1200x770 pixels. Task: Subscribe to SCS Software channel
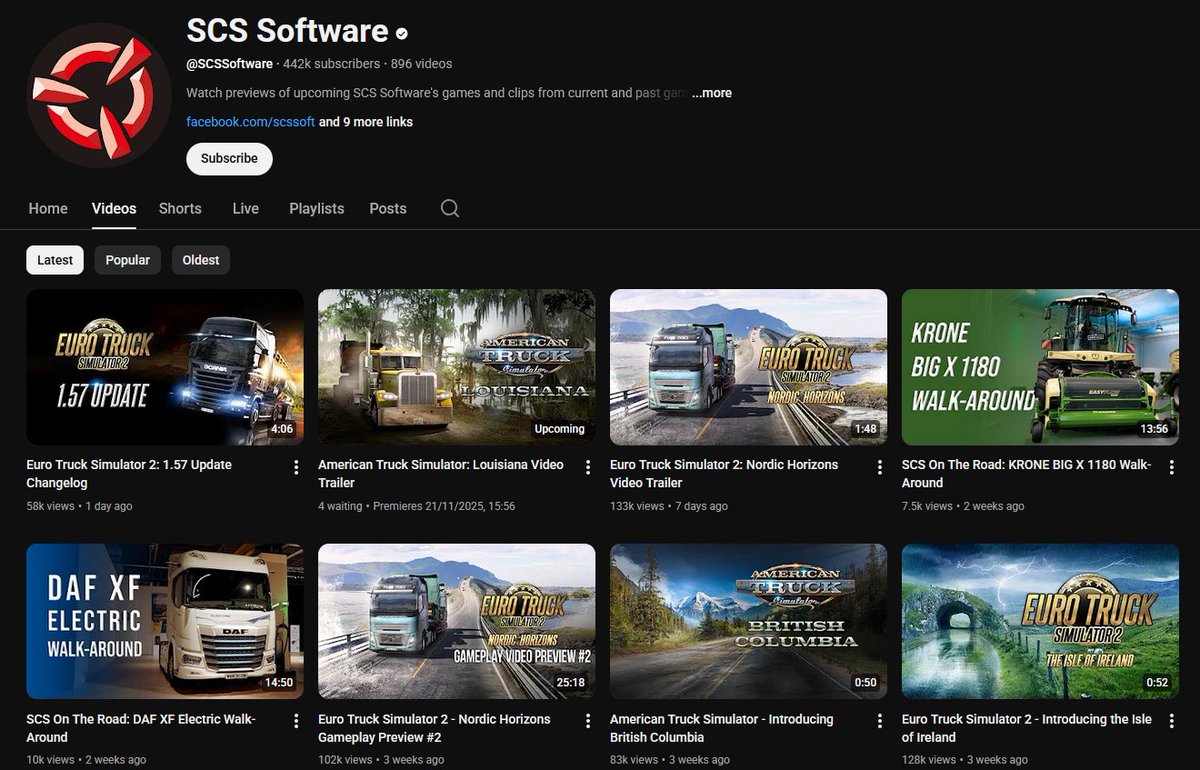[x=229, y=158]
